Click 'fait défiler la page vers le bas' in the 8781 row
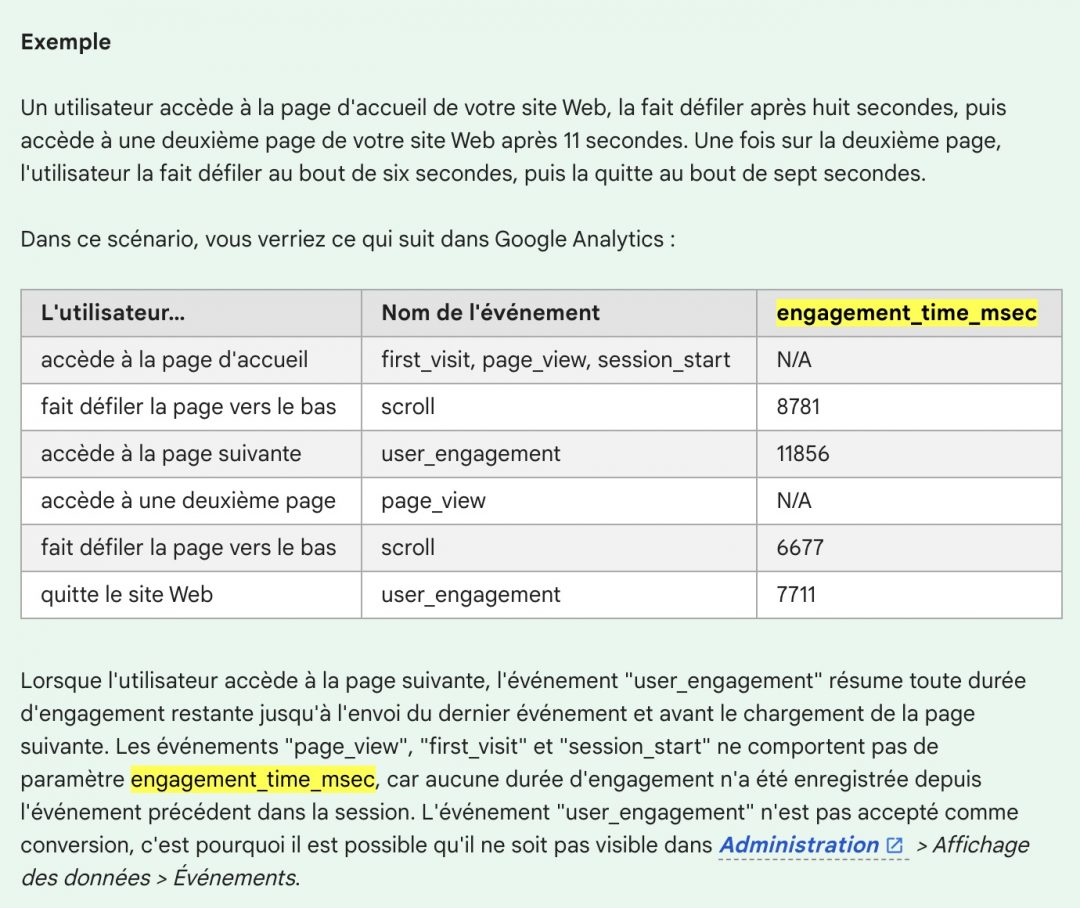This screenshot has height=908, width=1080. click(x=188, y=406)
